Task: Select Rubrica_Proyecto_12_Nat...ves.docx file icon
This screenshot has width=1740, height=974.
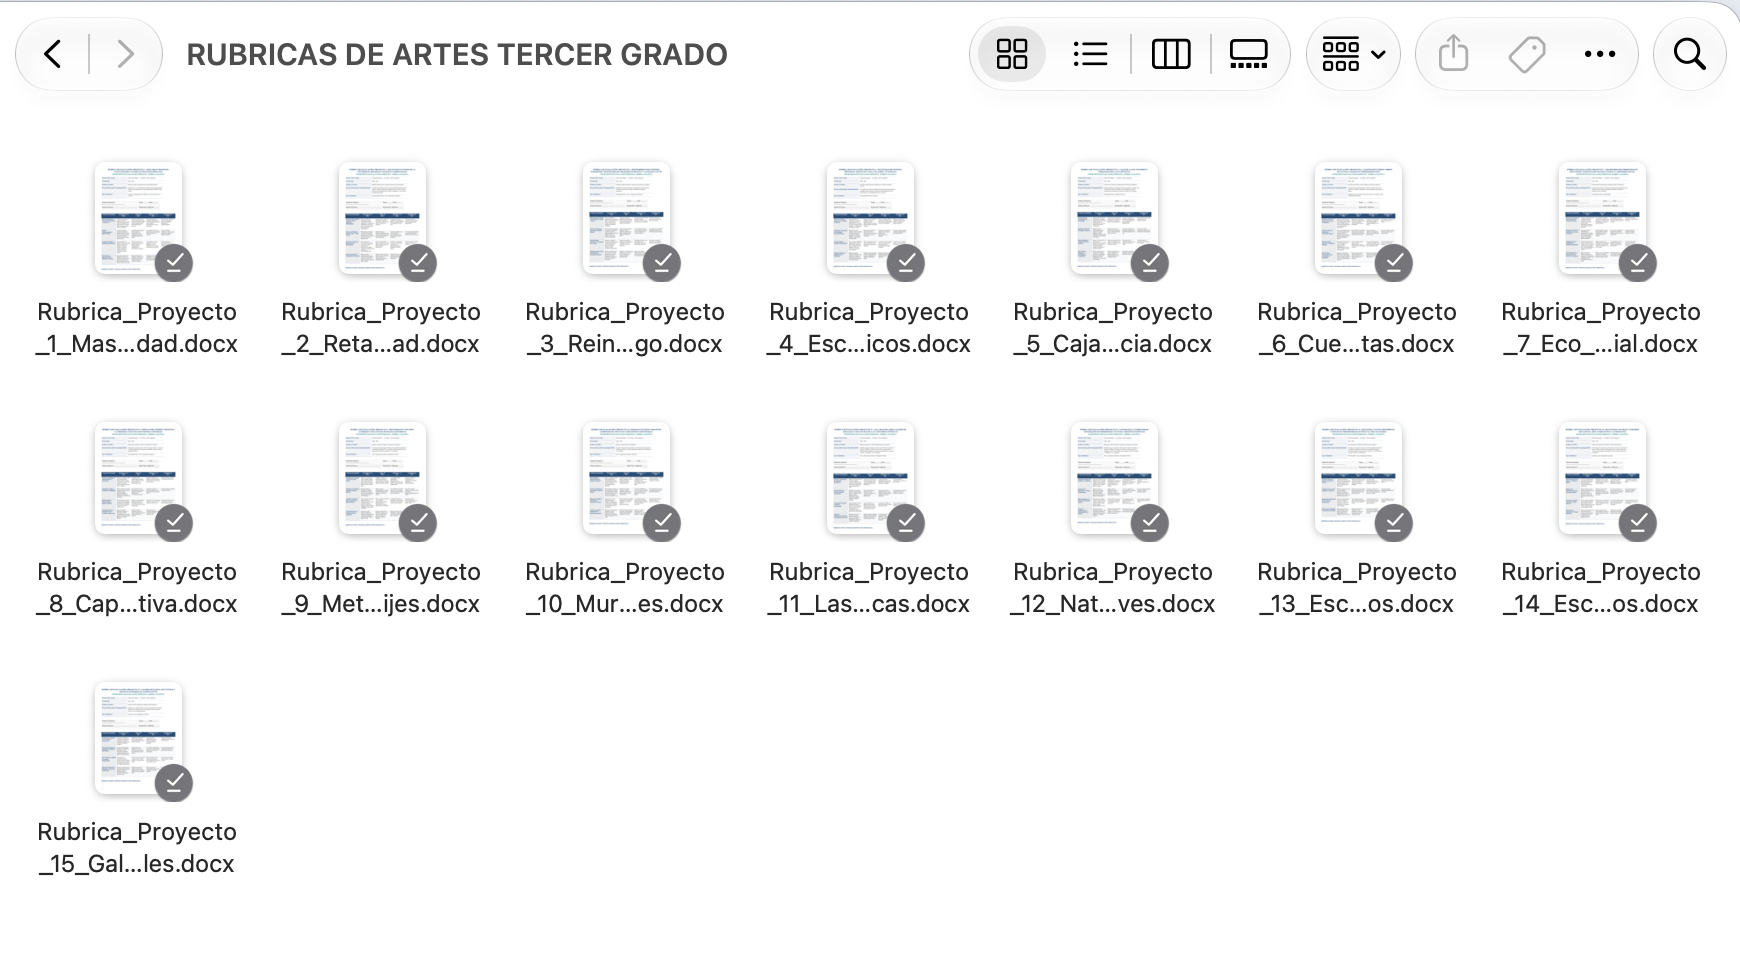Action: (1114, 479)
